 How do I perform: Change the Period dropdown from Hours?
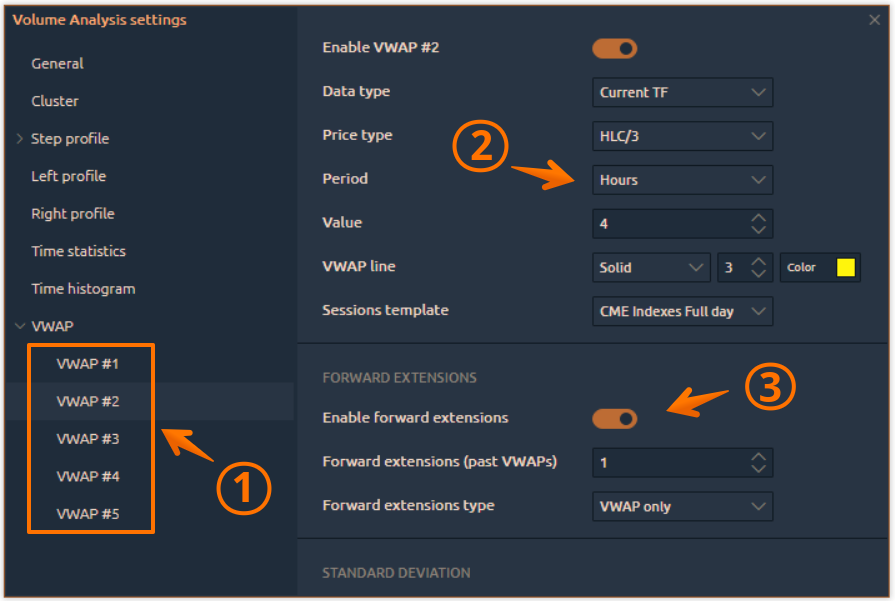point(682,180)
